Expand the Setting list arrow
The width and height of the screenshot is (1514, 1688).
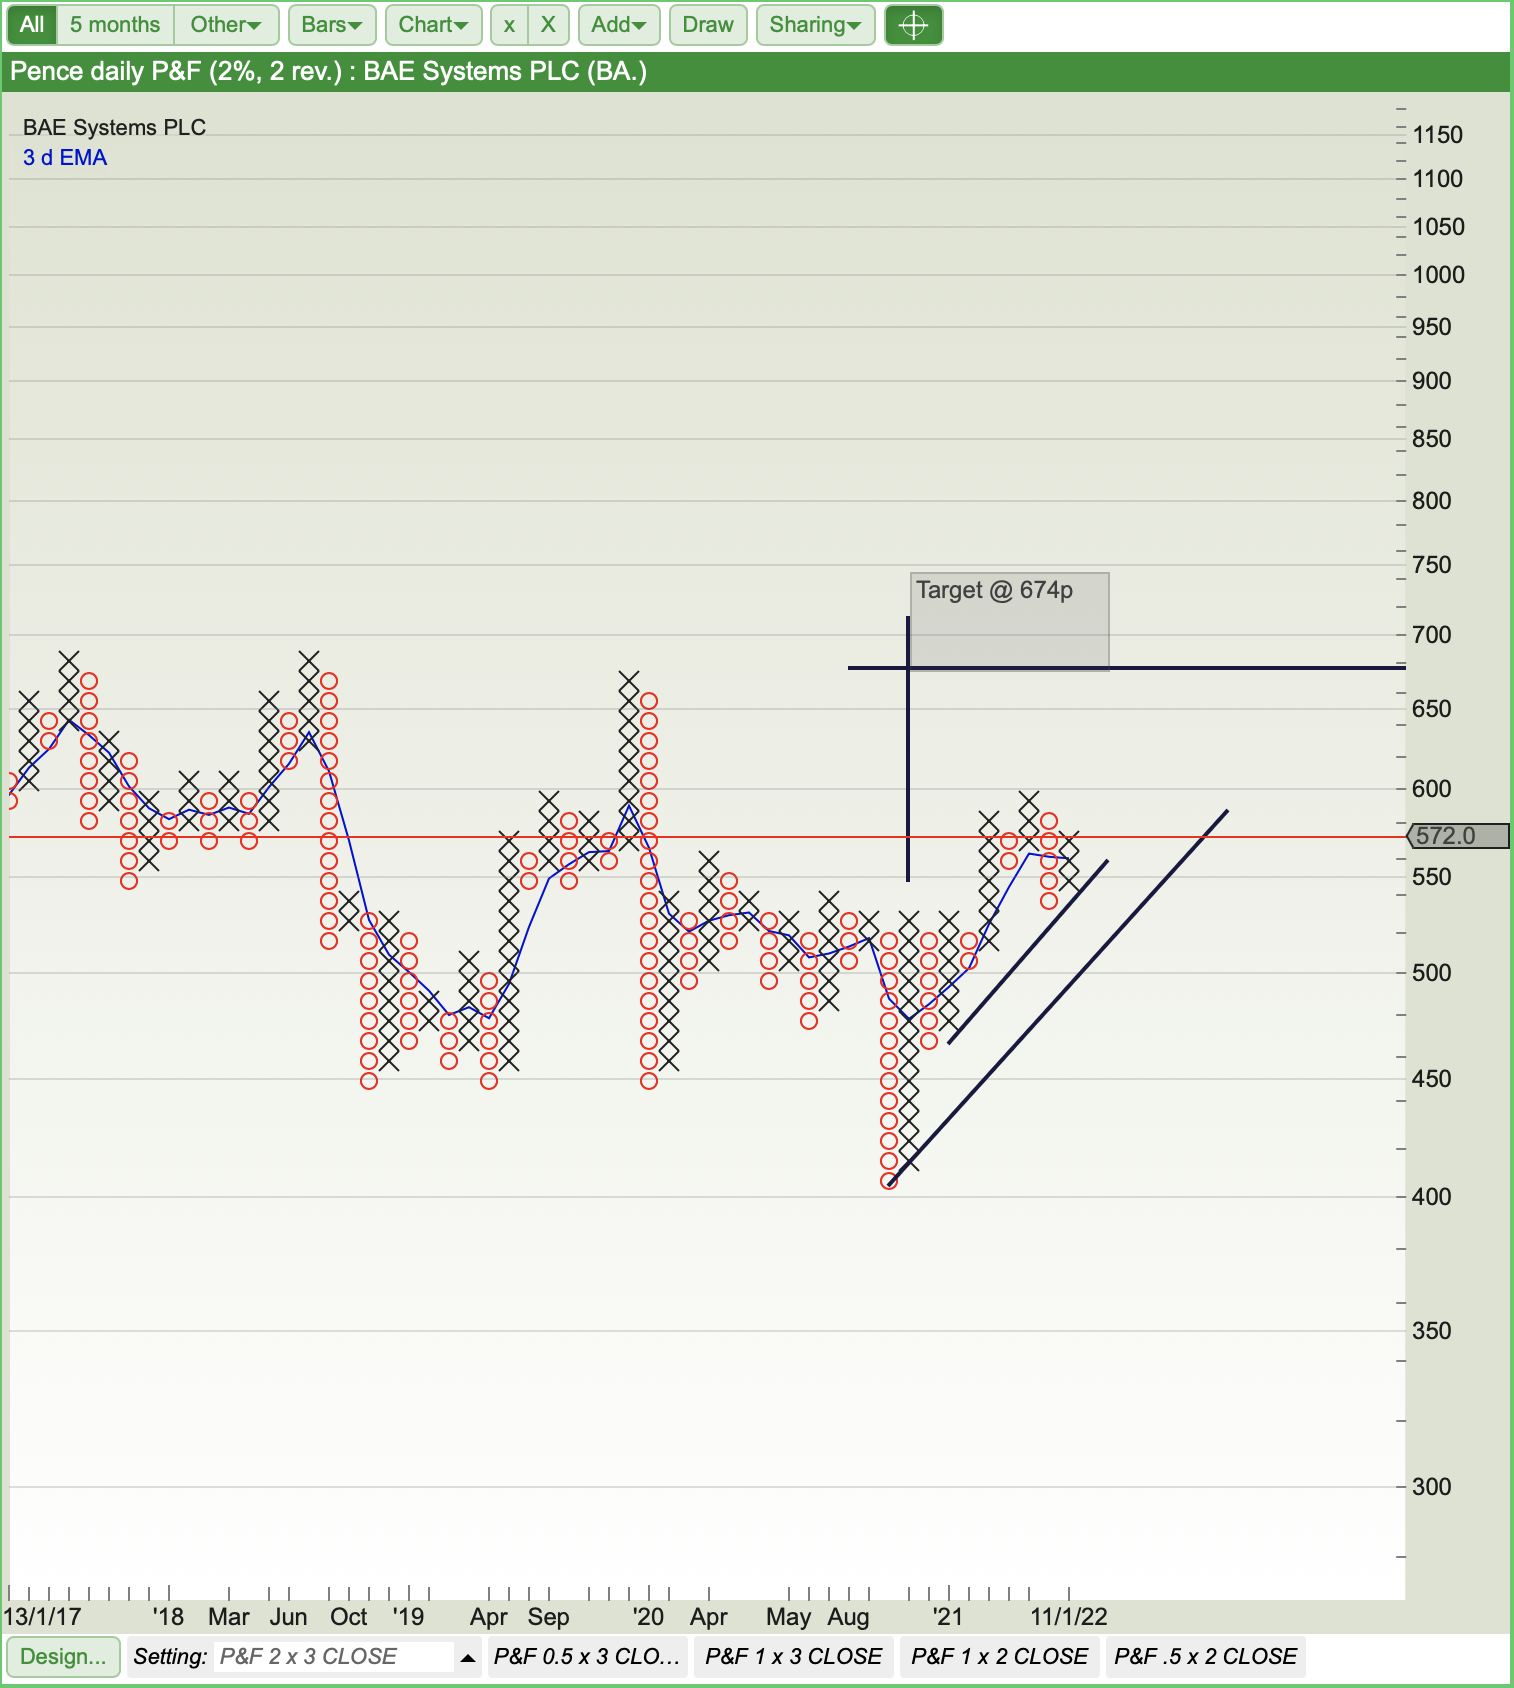[467, 1658]
